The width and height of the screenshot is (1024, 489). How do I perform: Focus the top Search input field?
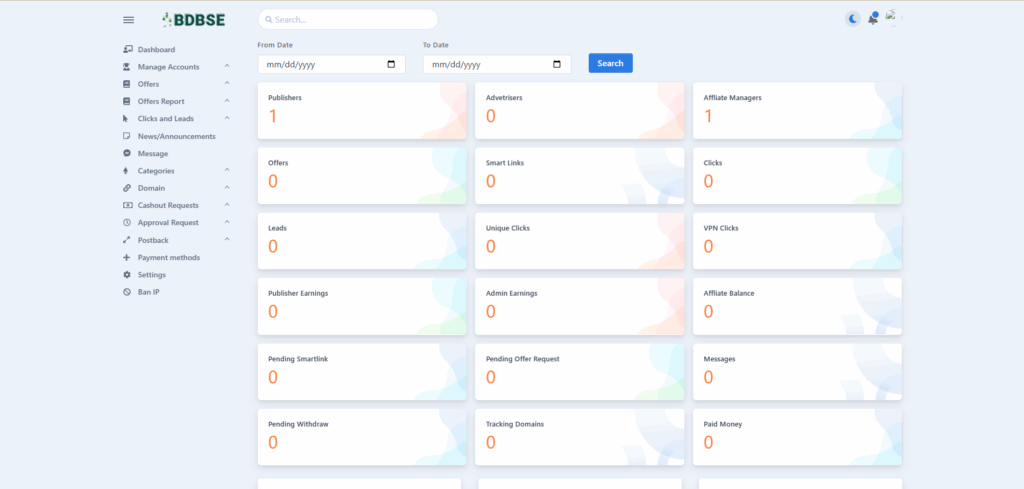click(348, 20)
